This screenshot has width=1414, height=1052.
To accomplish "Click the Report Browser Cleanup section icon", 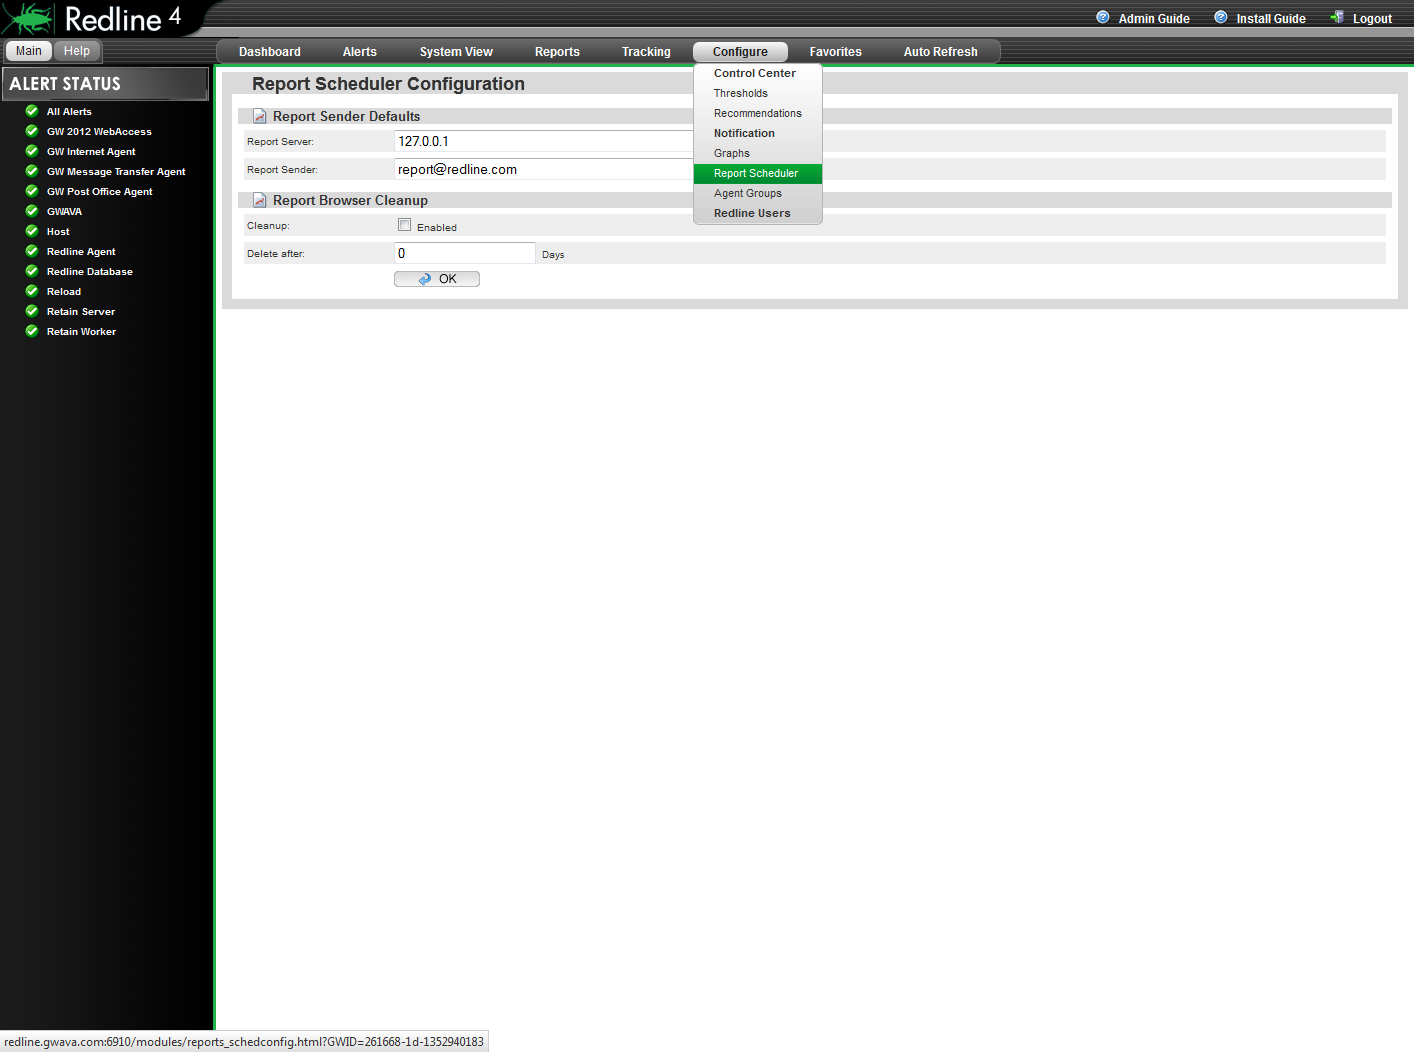I will click(x=260, y=200).
